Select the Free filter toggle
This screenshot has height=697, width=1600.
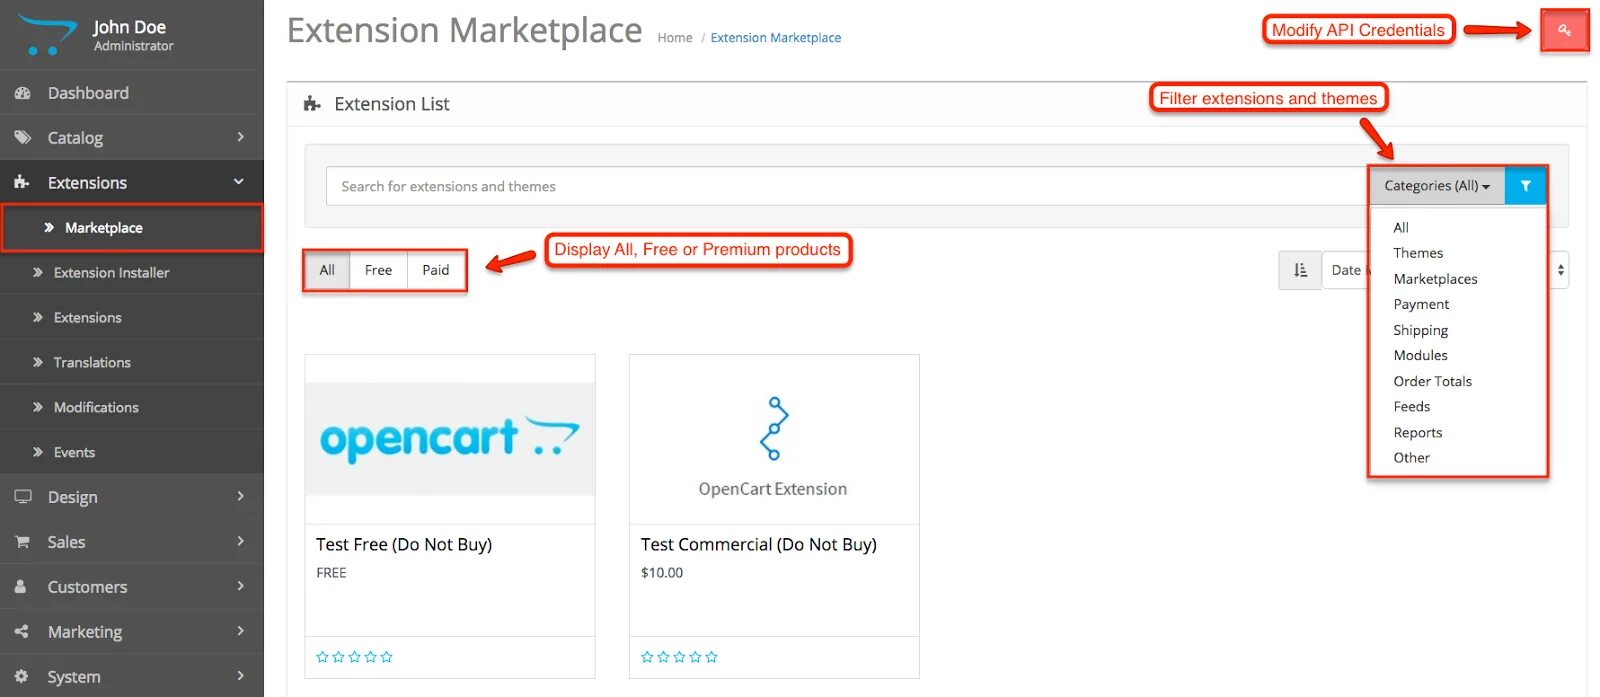coord(378,270)
